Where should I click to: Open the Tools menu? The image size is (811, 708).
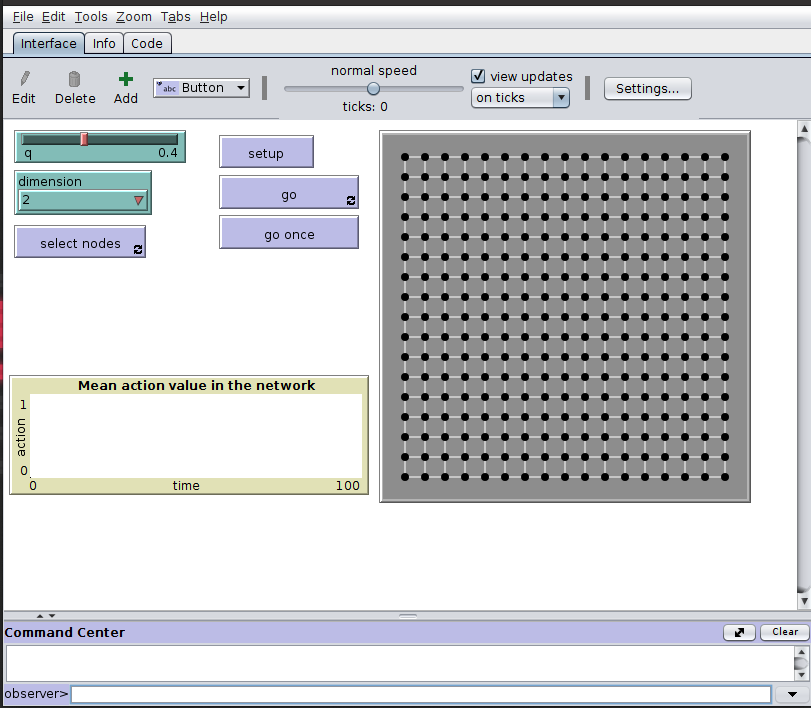tap(91, 16)
